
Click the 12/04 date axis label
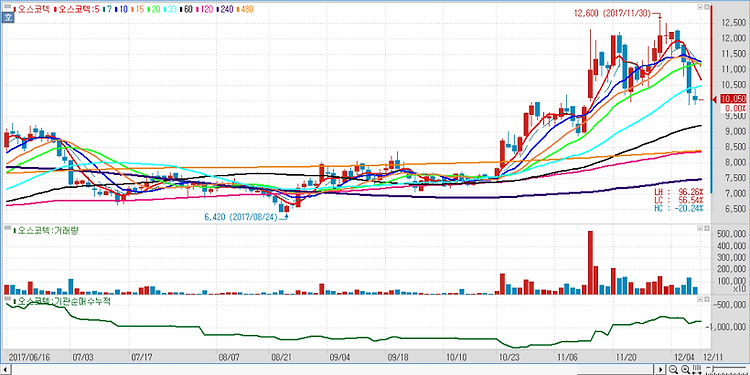[683, 358]
